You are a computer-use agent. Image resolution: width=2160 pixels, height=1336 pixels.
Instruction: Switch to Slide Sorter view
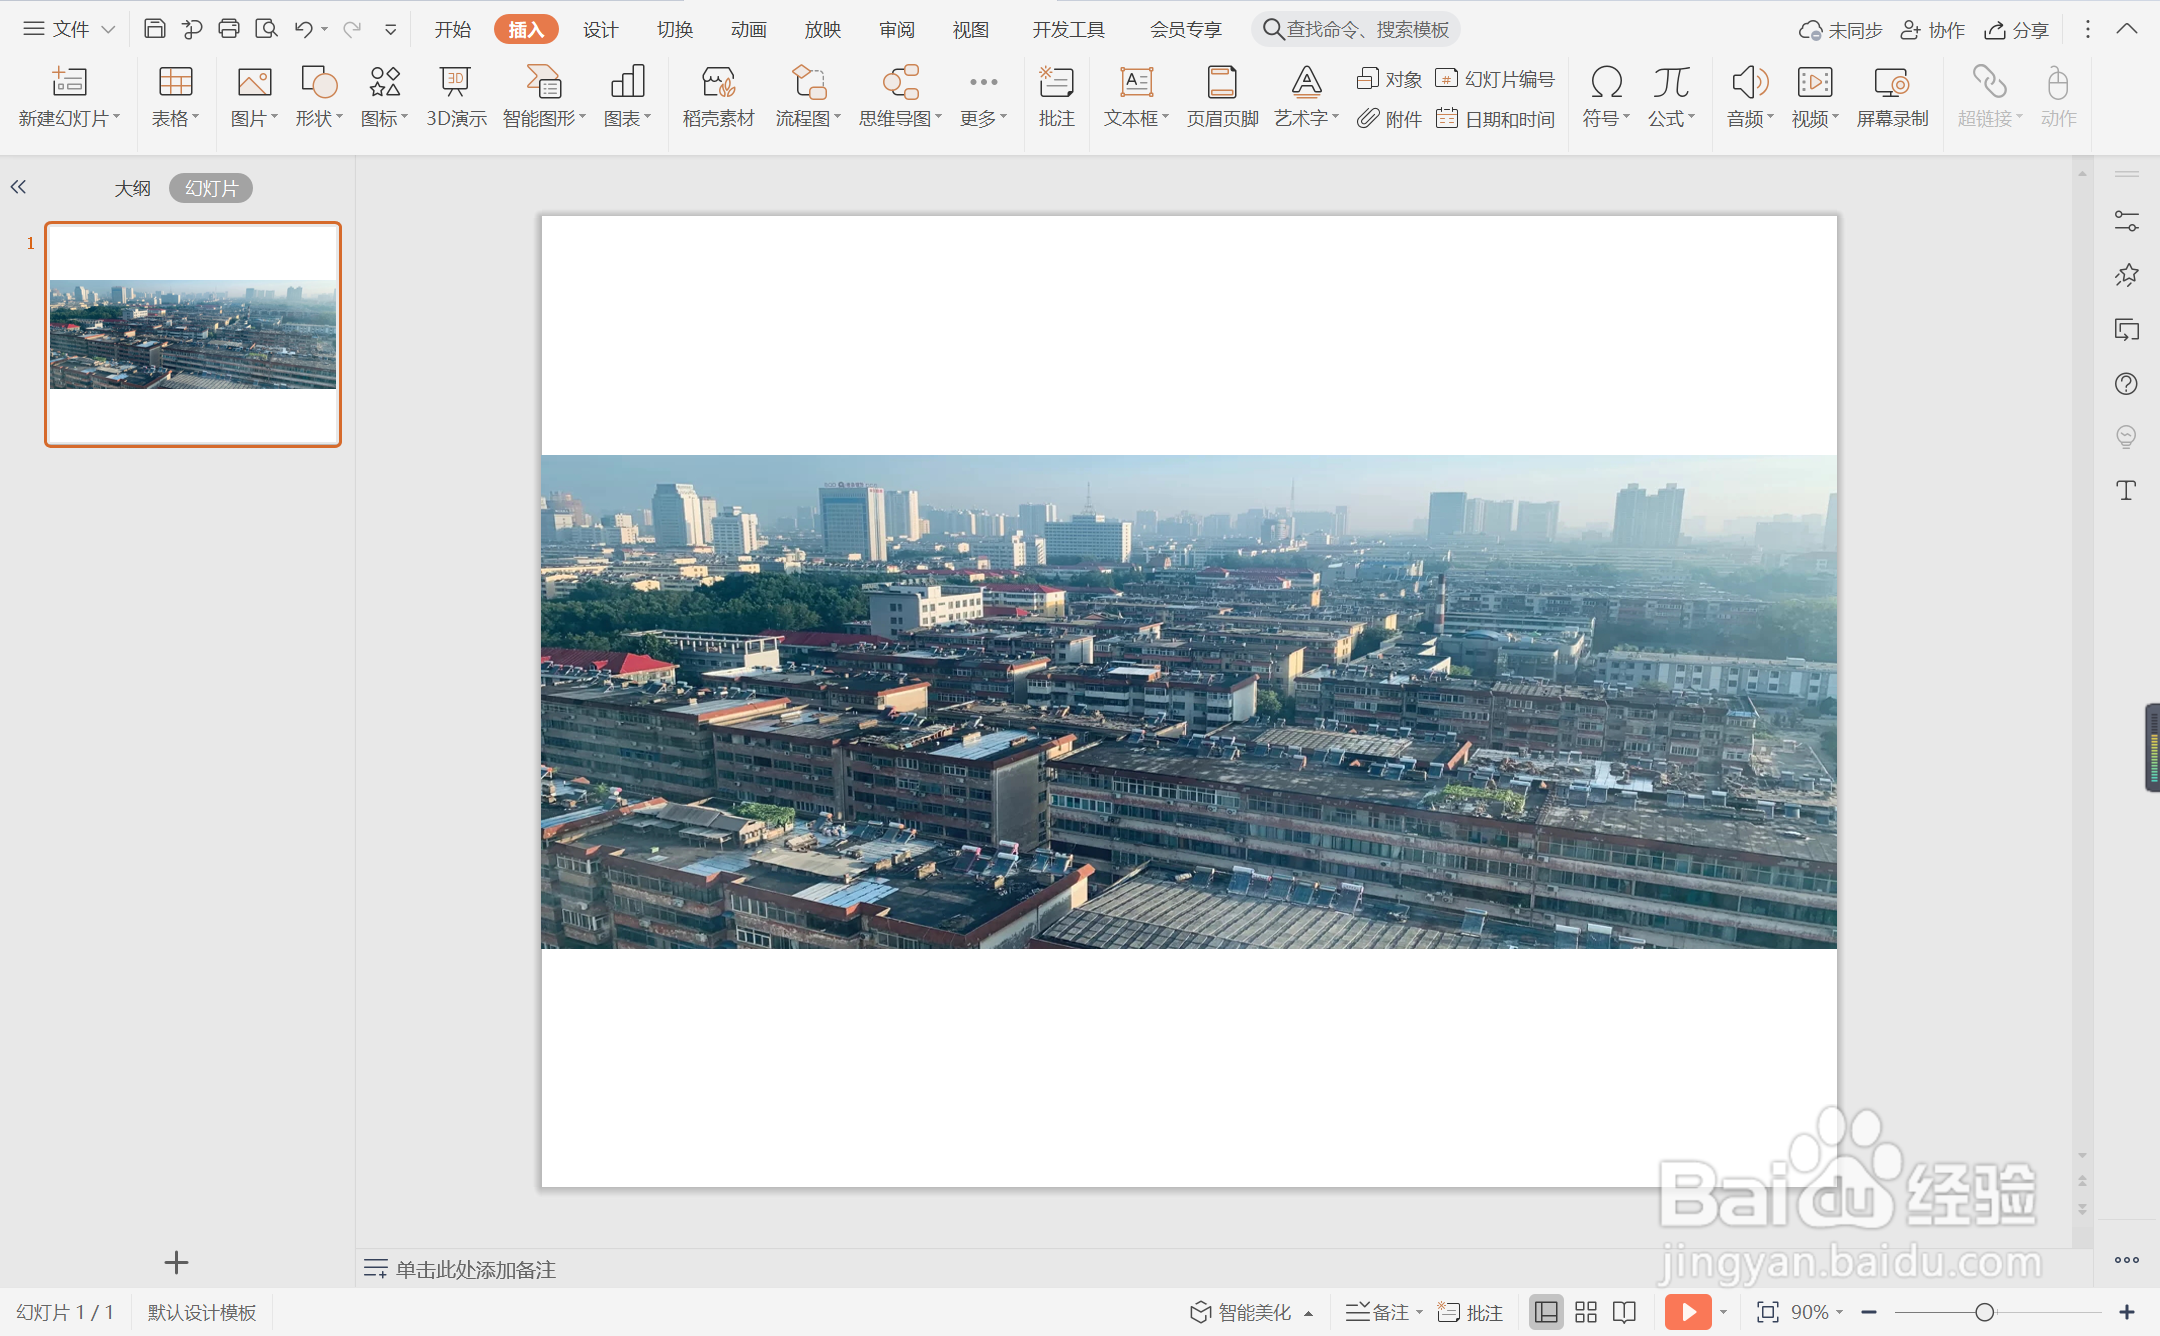(x=1586, y=1312)
